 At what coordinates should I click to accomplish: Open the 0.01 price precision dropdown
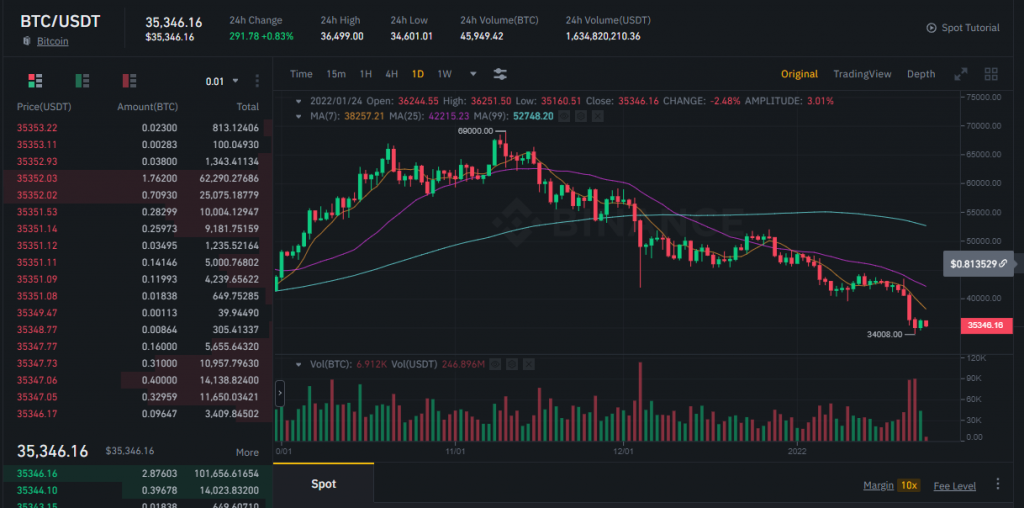click(x=222, y=82)
